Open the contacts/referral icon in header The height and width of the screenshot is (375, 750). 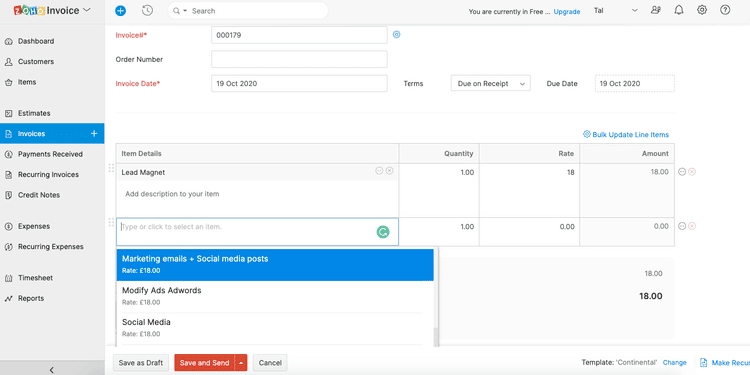click(656, 10)
